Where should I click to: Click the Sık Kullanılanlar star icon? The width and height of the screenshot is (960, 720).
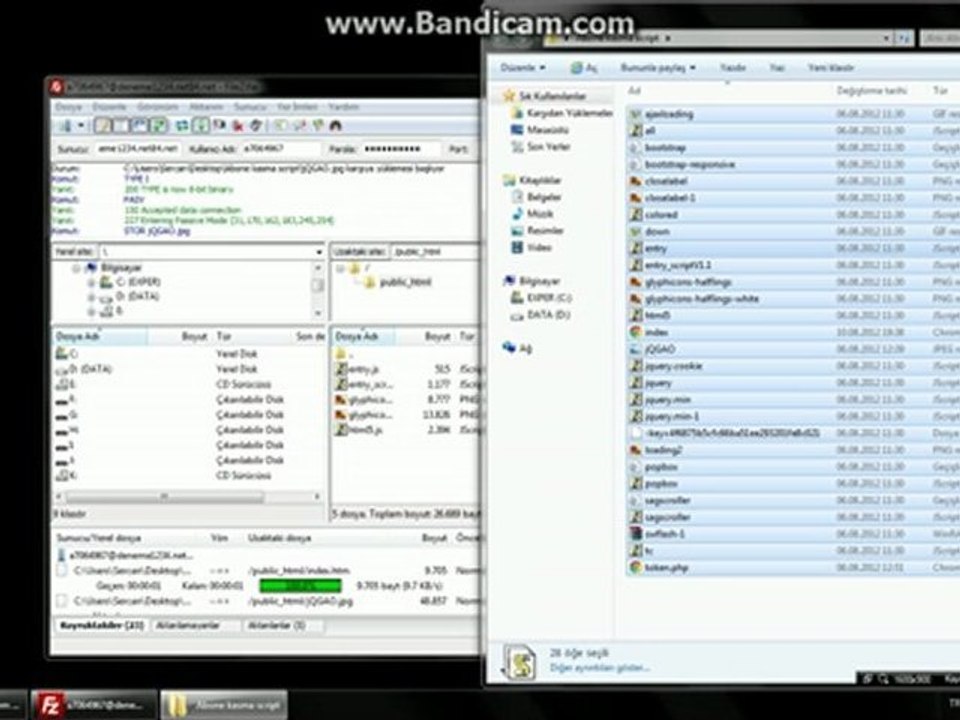pos(509,96)
